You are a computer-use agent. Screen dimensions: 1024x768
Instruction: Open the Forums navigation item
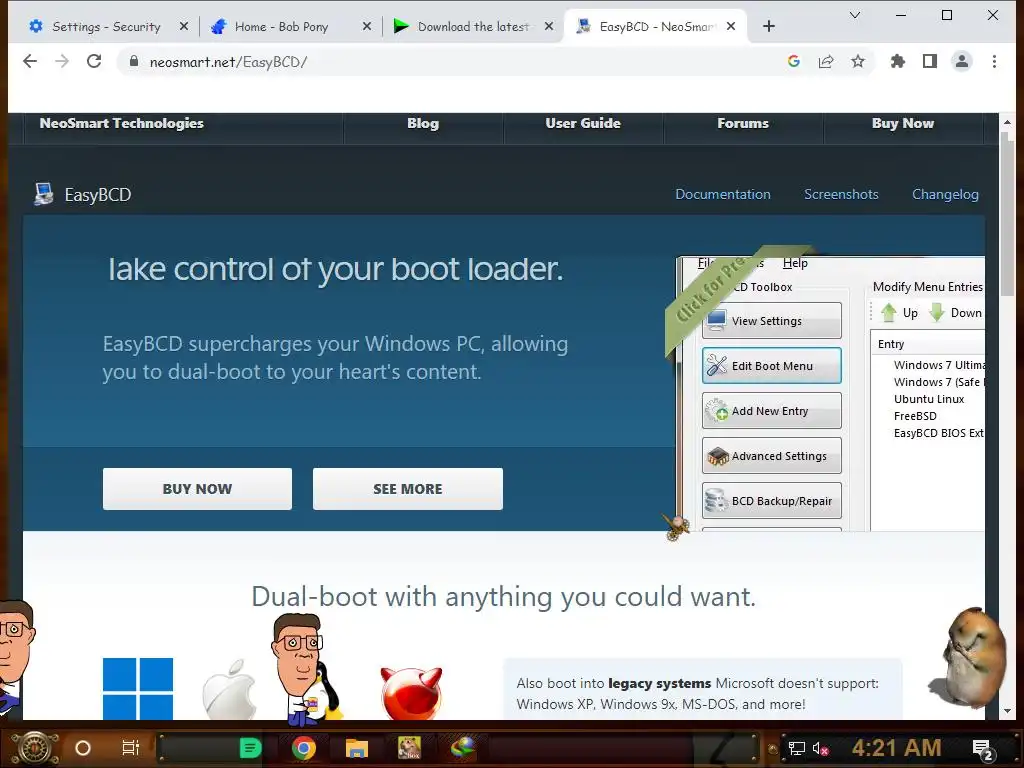coord(743,123)
